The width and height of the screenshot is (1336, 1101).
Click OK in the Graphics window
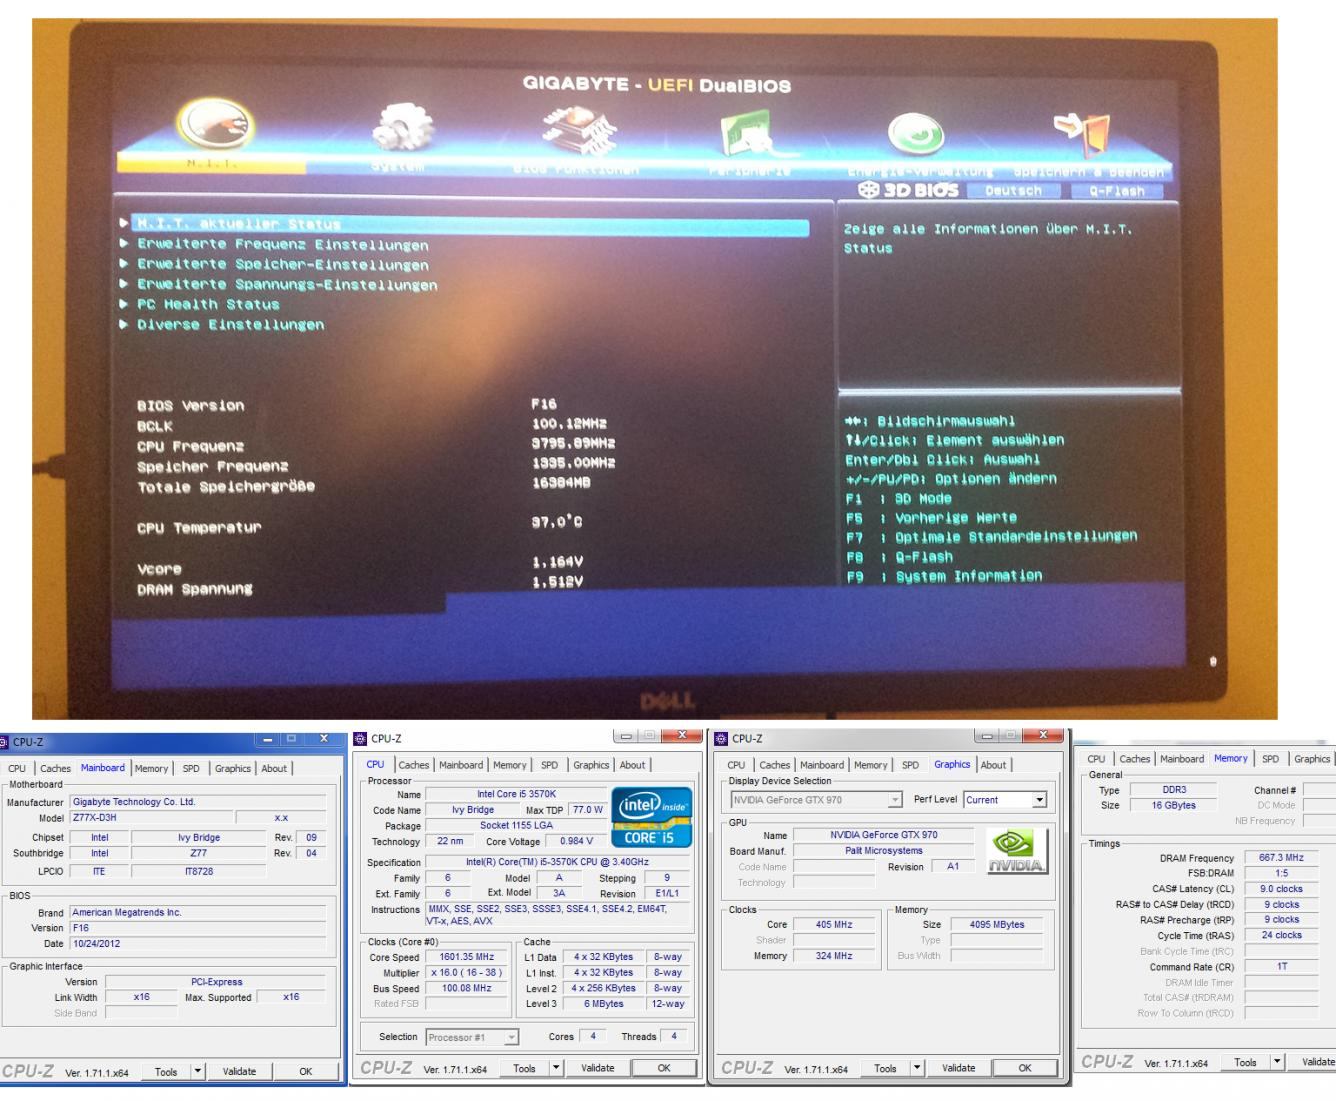point(1025,1068)
